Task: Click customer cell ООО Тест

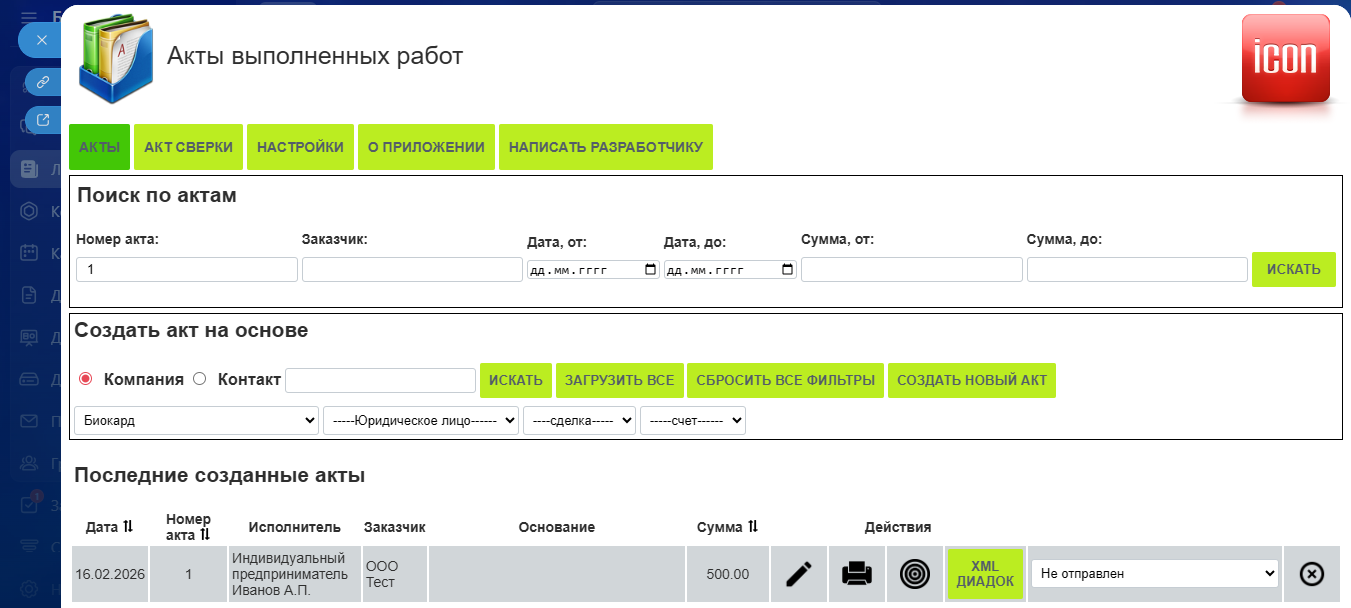Action: tap(394, 574)
